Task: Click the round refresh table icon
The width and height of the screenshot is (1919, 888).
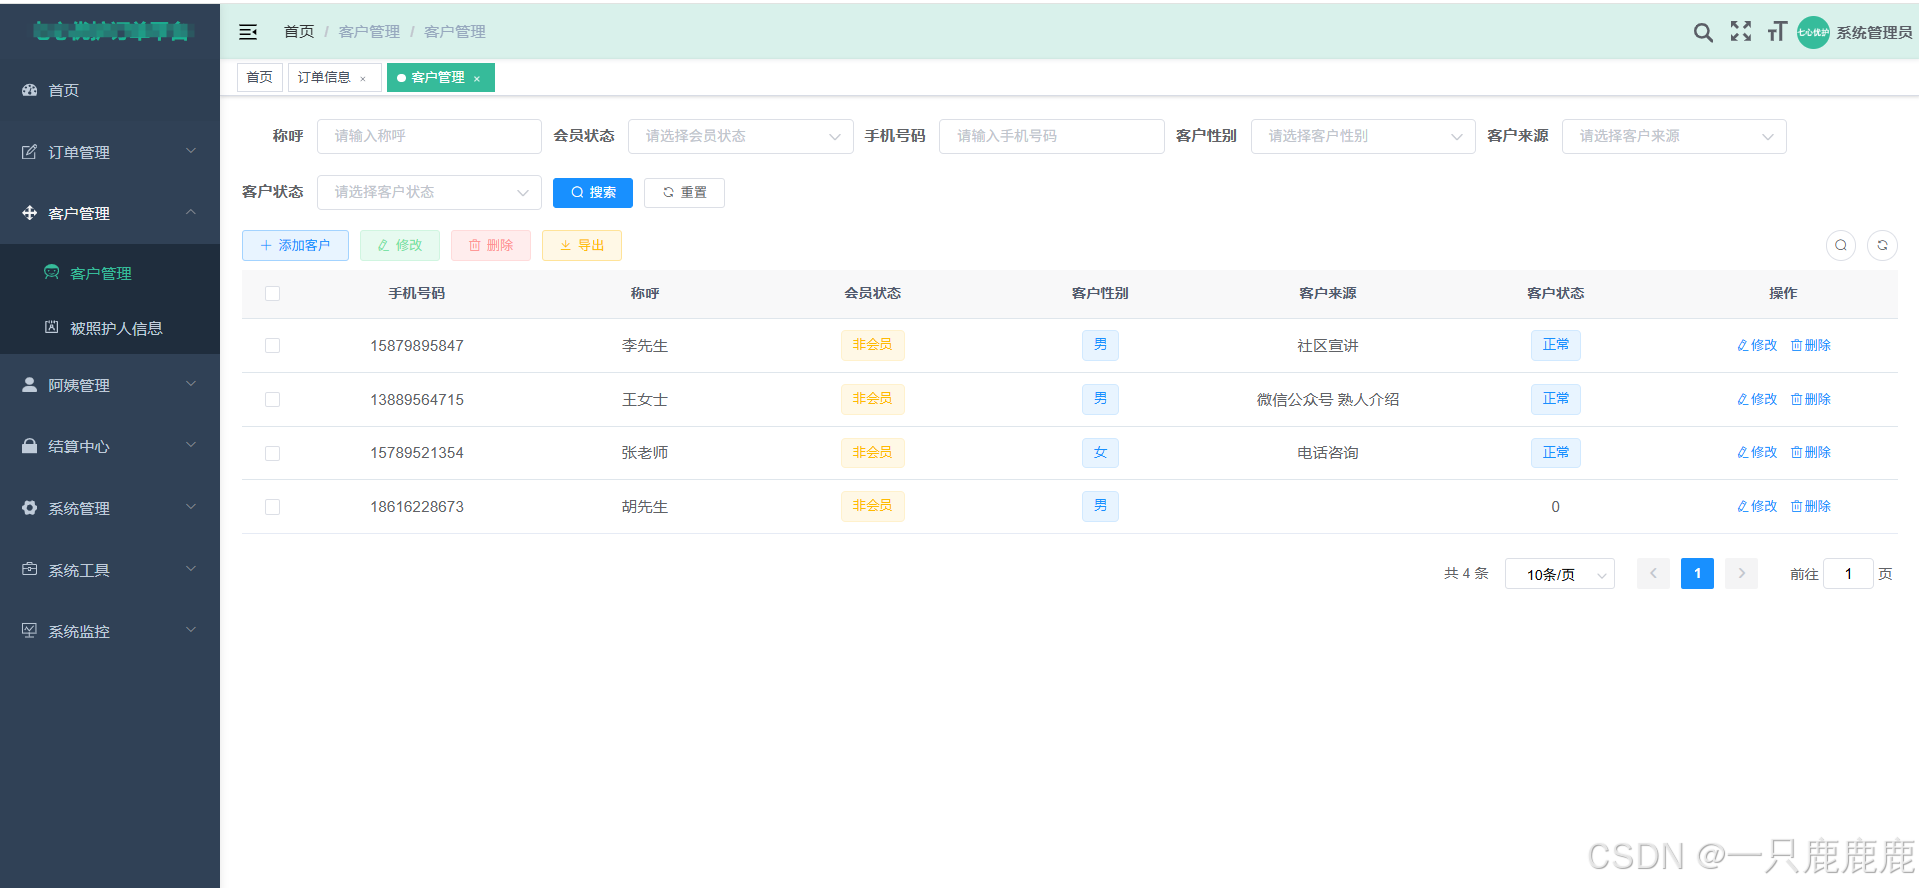Action: (1882, 245)
